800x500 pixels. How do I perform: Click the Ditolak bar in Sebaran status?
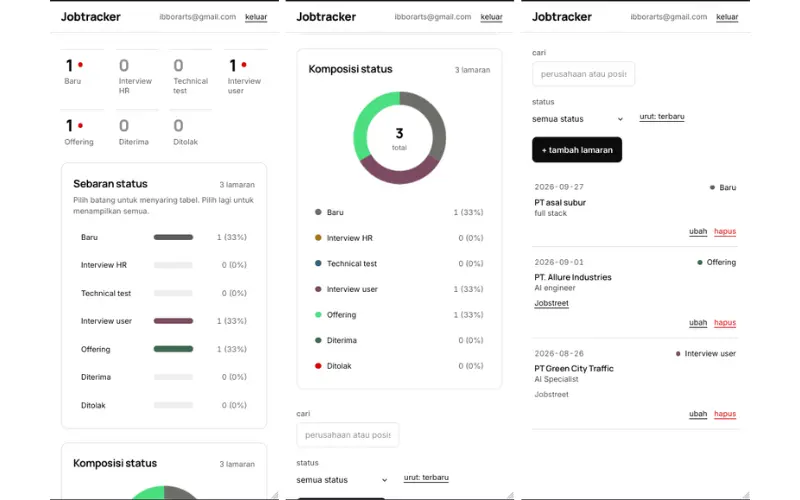pos(173,405)
